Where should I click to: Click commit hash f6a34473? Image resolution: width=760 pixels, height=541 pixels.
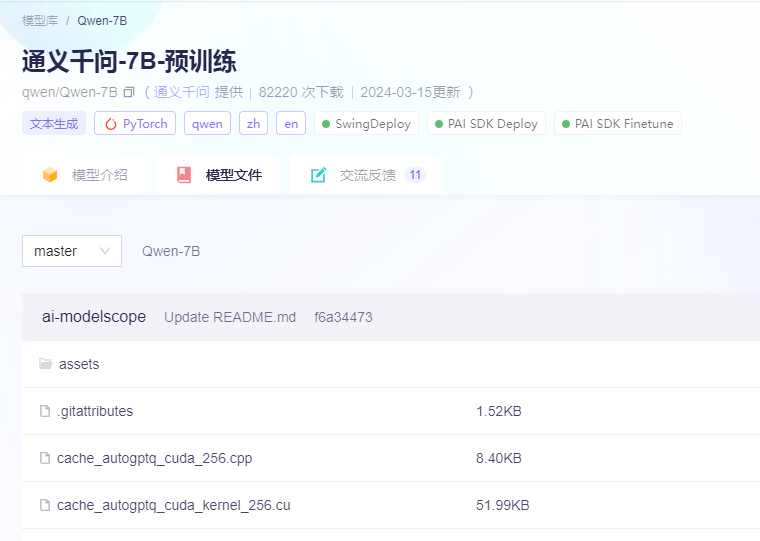pyautogui.click(x=343, y=317)
